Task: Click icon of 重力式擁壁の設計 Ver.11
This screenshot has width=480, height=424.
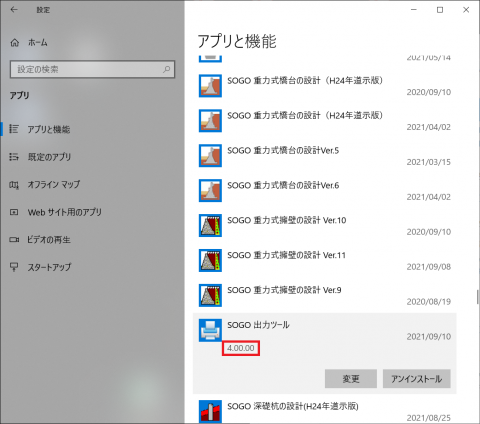Action: 210,260
